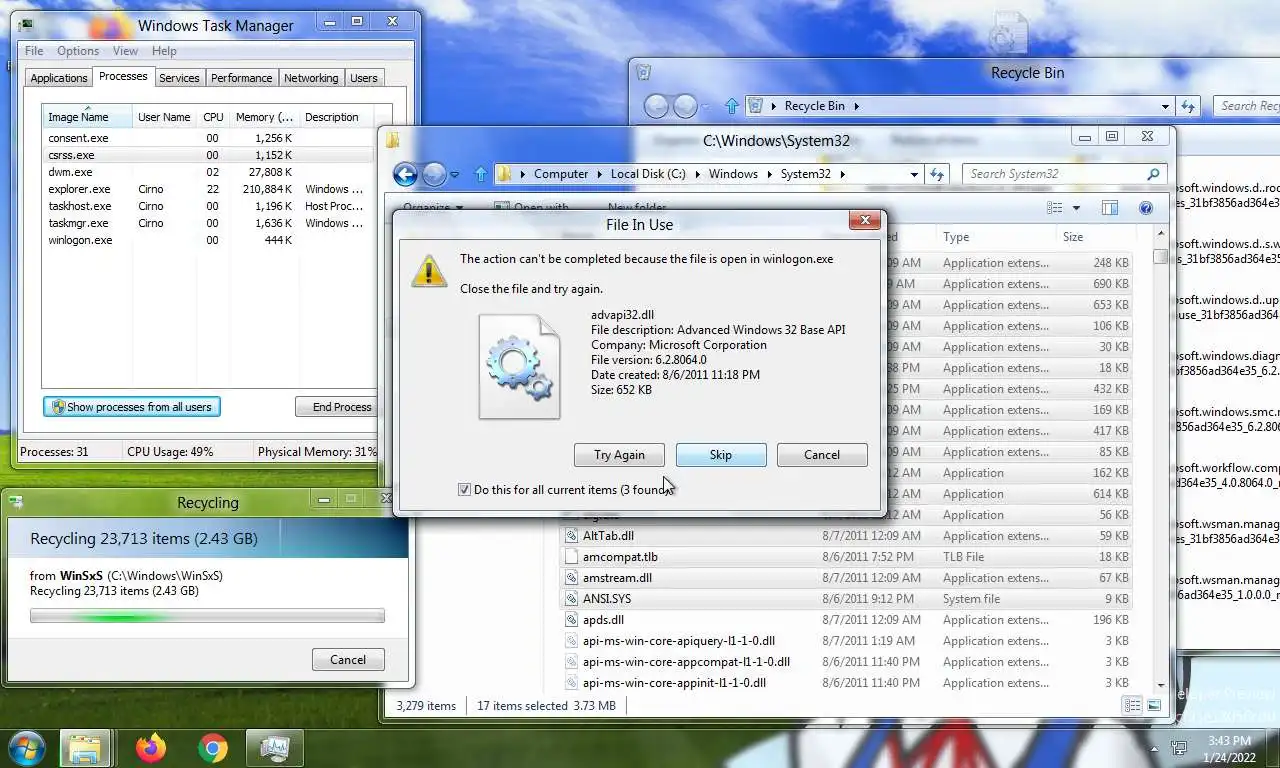The image size is (1280, 768).
Task: Click up arrow in Recycle Bin window
Action: (732, 106)
